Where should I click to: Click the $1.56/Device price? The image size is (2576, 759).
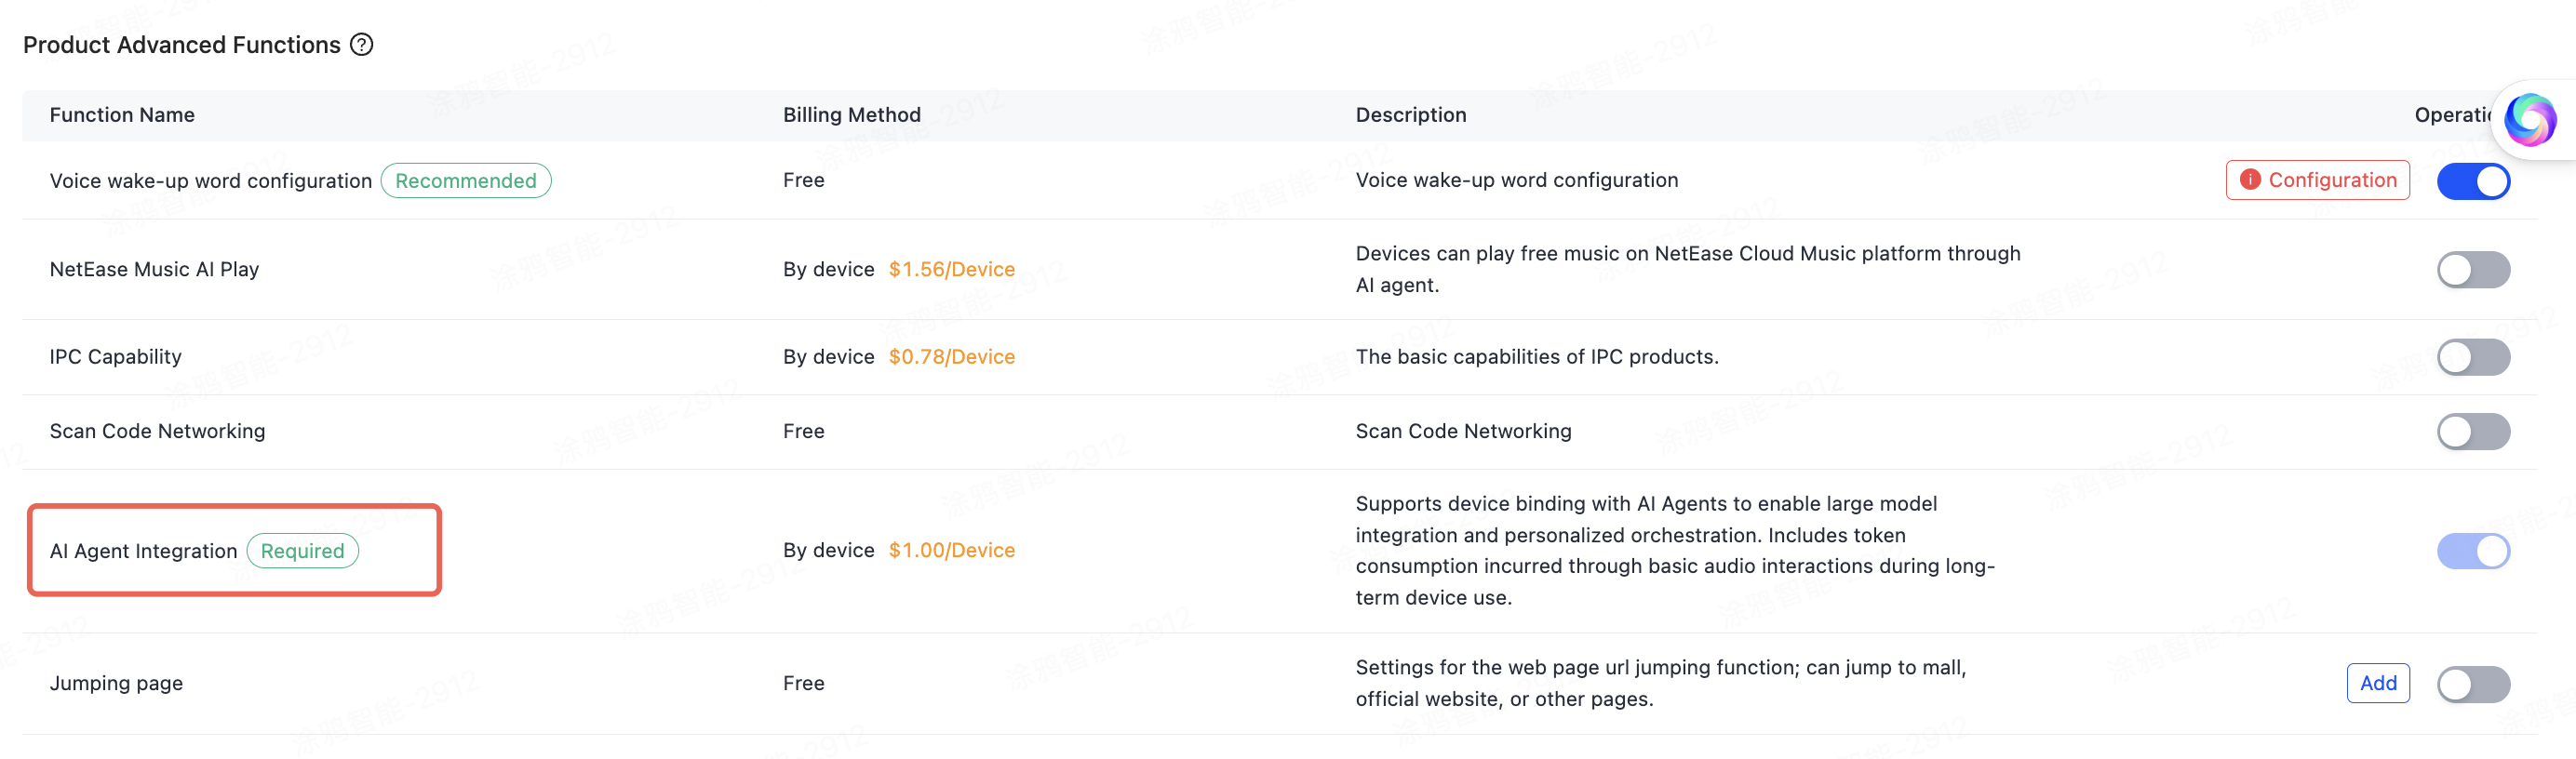tap(952, 269)
